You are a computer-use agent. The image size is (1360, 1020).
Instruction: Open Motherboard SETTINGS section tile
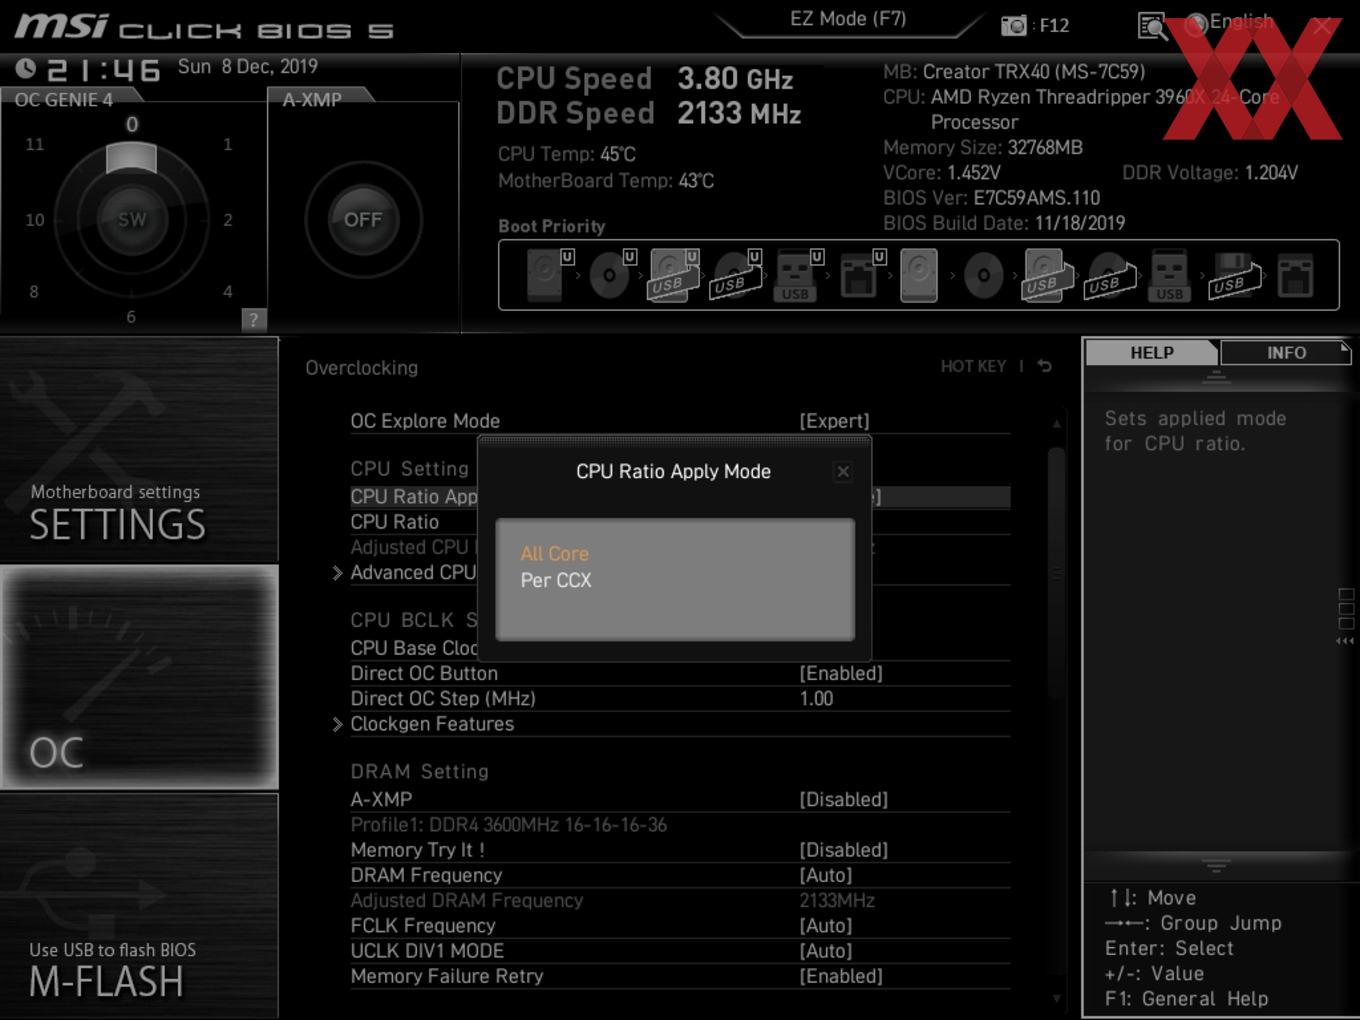(140, 450)
